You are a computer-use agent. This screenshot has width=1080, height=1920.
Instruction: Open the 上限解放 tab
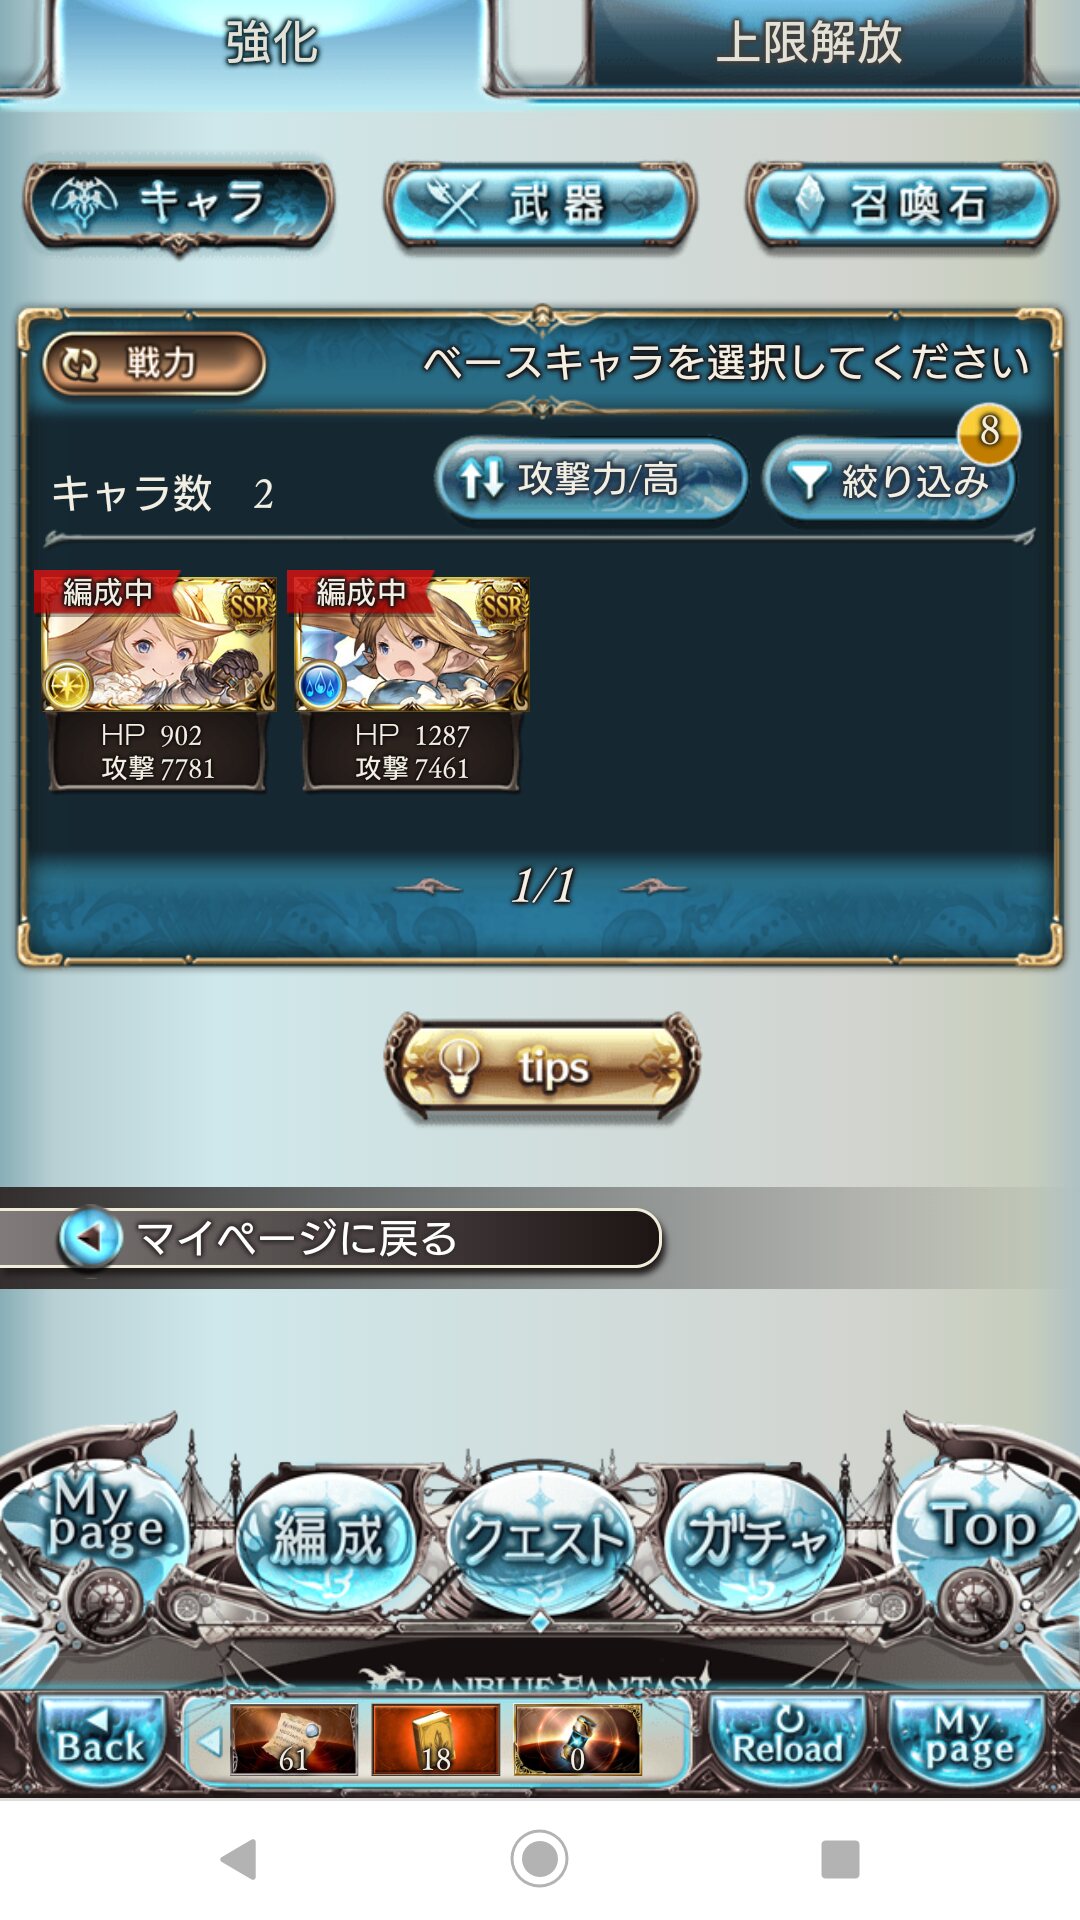point(808,44)
